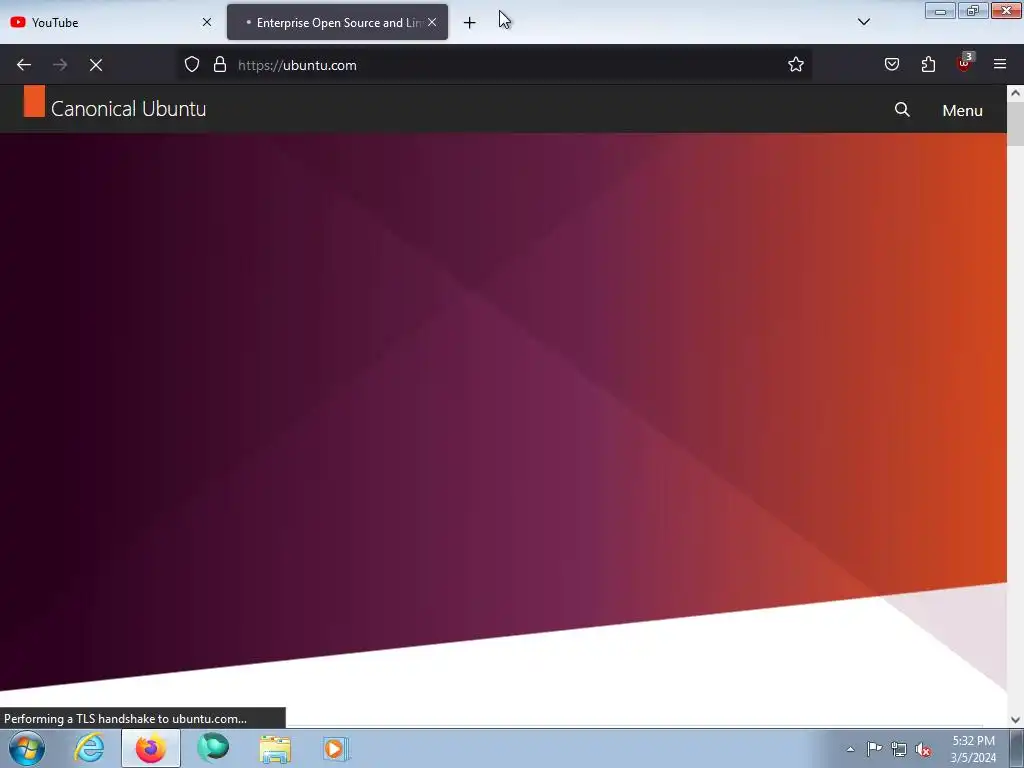The image size is (1024, 768).
Task: Open Firefox application hamburger menu
Action: pos(1000,65)
